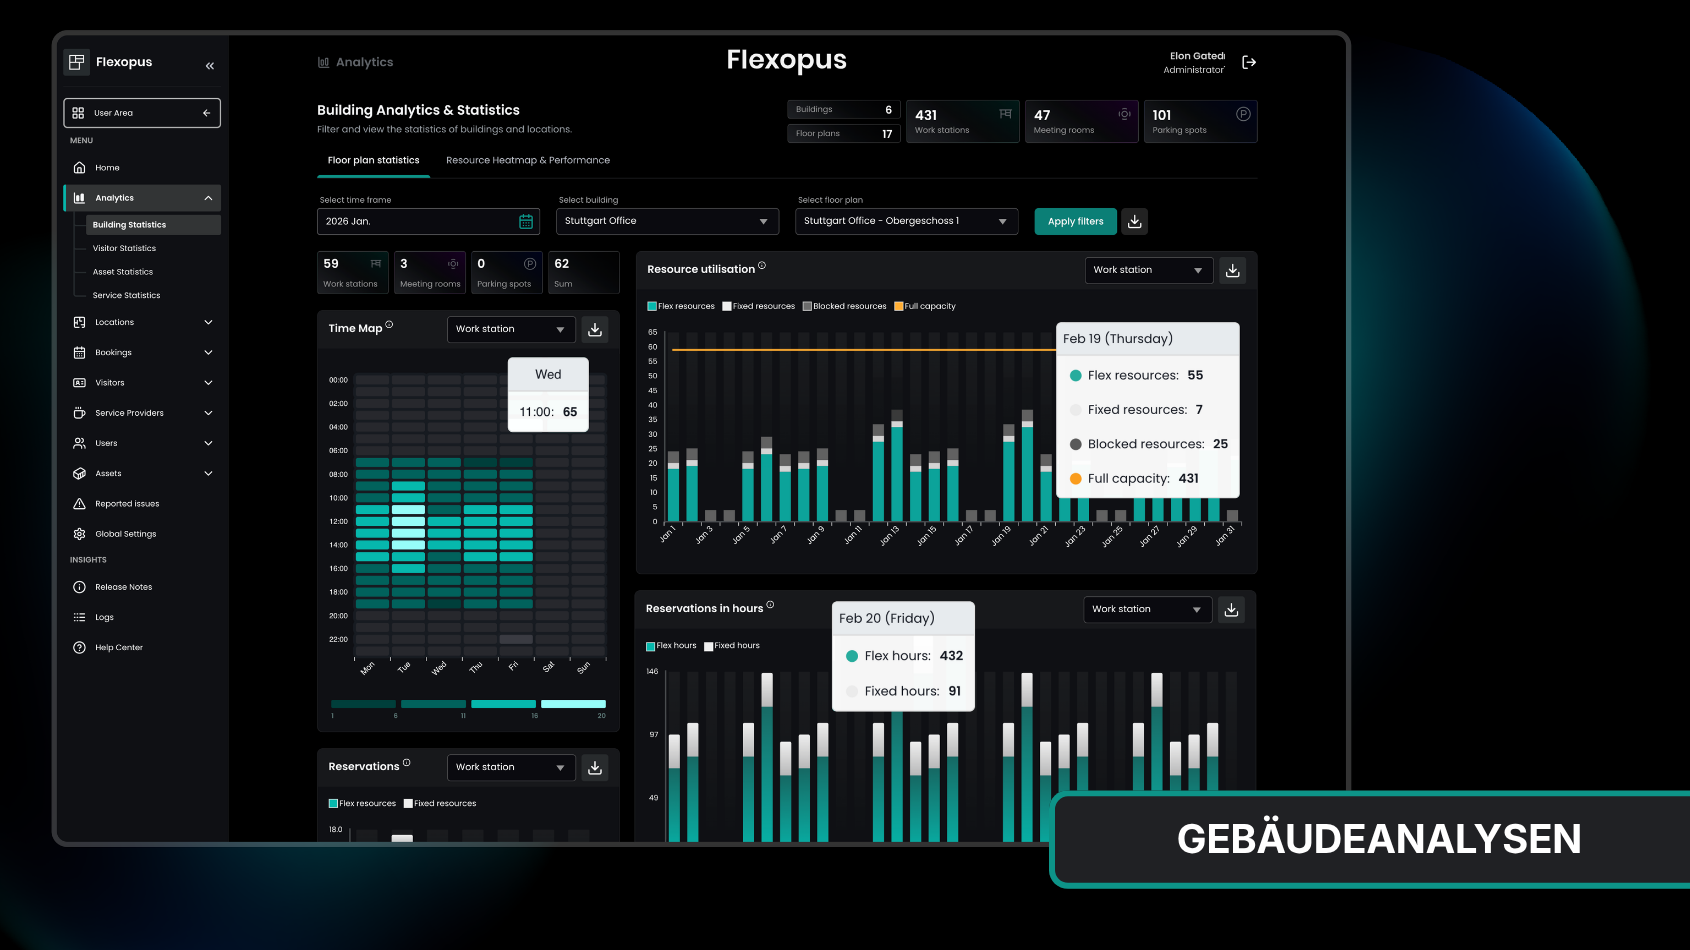Viewport: 1690px width, 950px height.
Task: Click the Reported Issues warning icon
Action: point(79,504)
